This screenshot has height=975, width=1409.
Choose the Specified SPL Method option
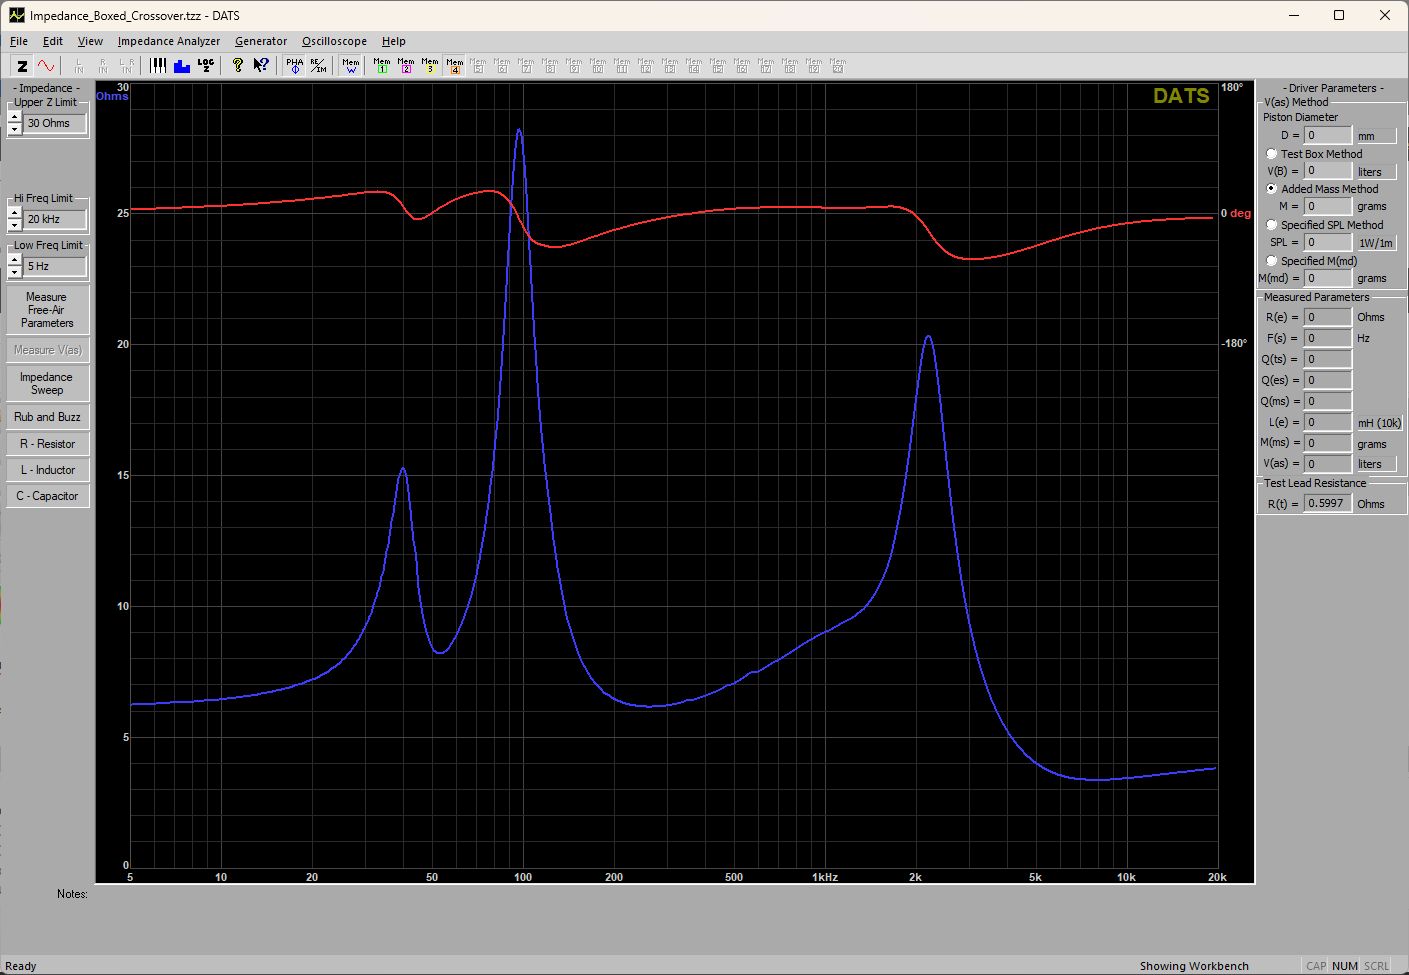(1272, 225)
